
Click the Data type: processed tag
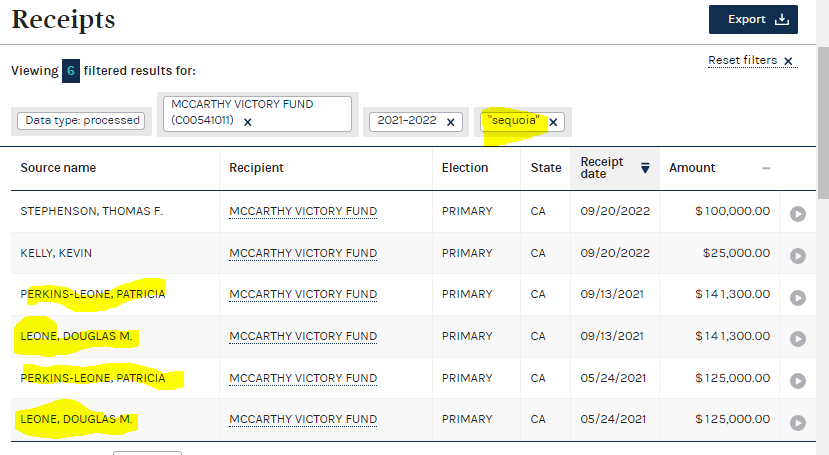click(81, 120)
